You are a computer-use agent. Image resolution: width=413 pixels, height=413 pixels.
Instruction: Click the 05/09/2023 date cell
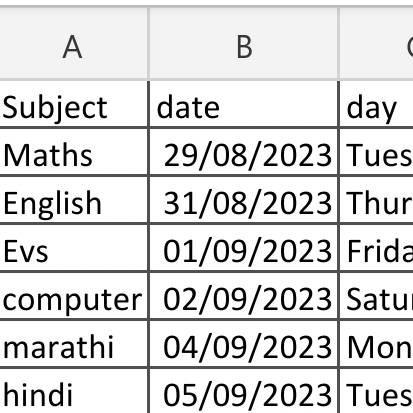tap(244, 391)
